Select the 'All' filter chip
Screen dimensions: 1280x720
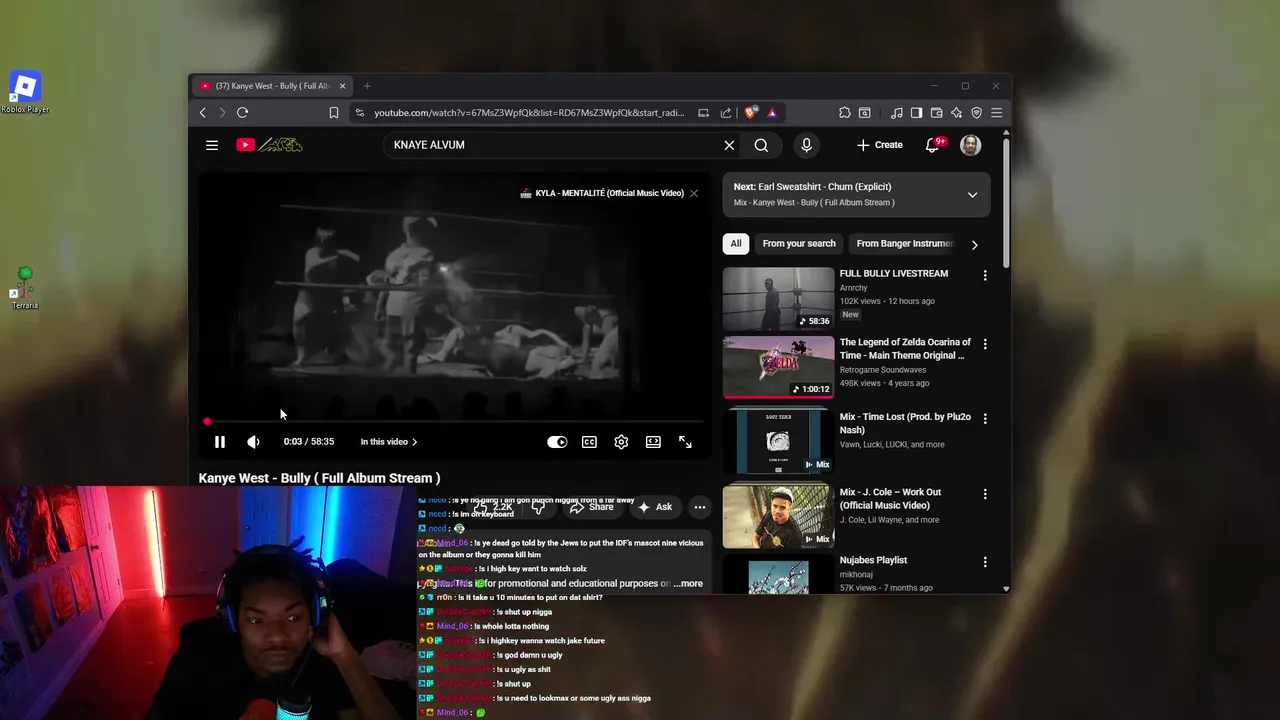736,243
